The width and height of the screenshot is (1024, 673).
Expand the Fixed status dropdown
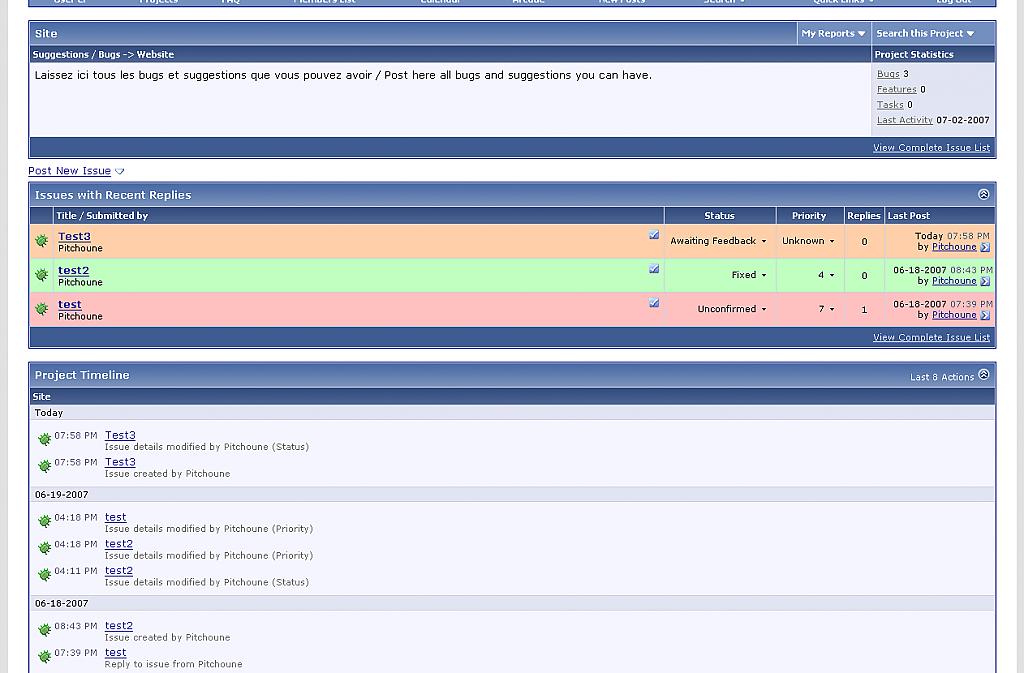[x=748, y=275]
